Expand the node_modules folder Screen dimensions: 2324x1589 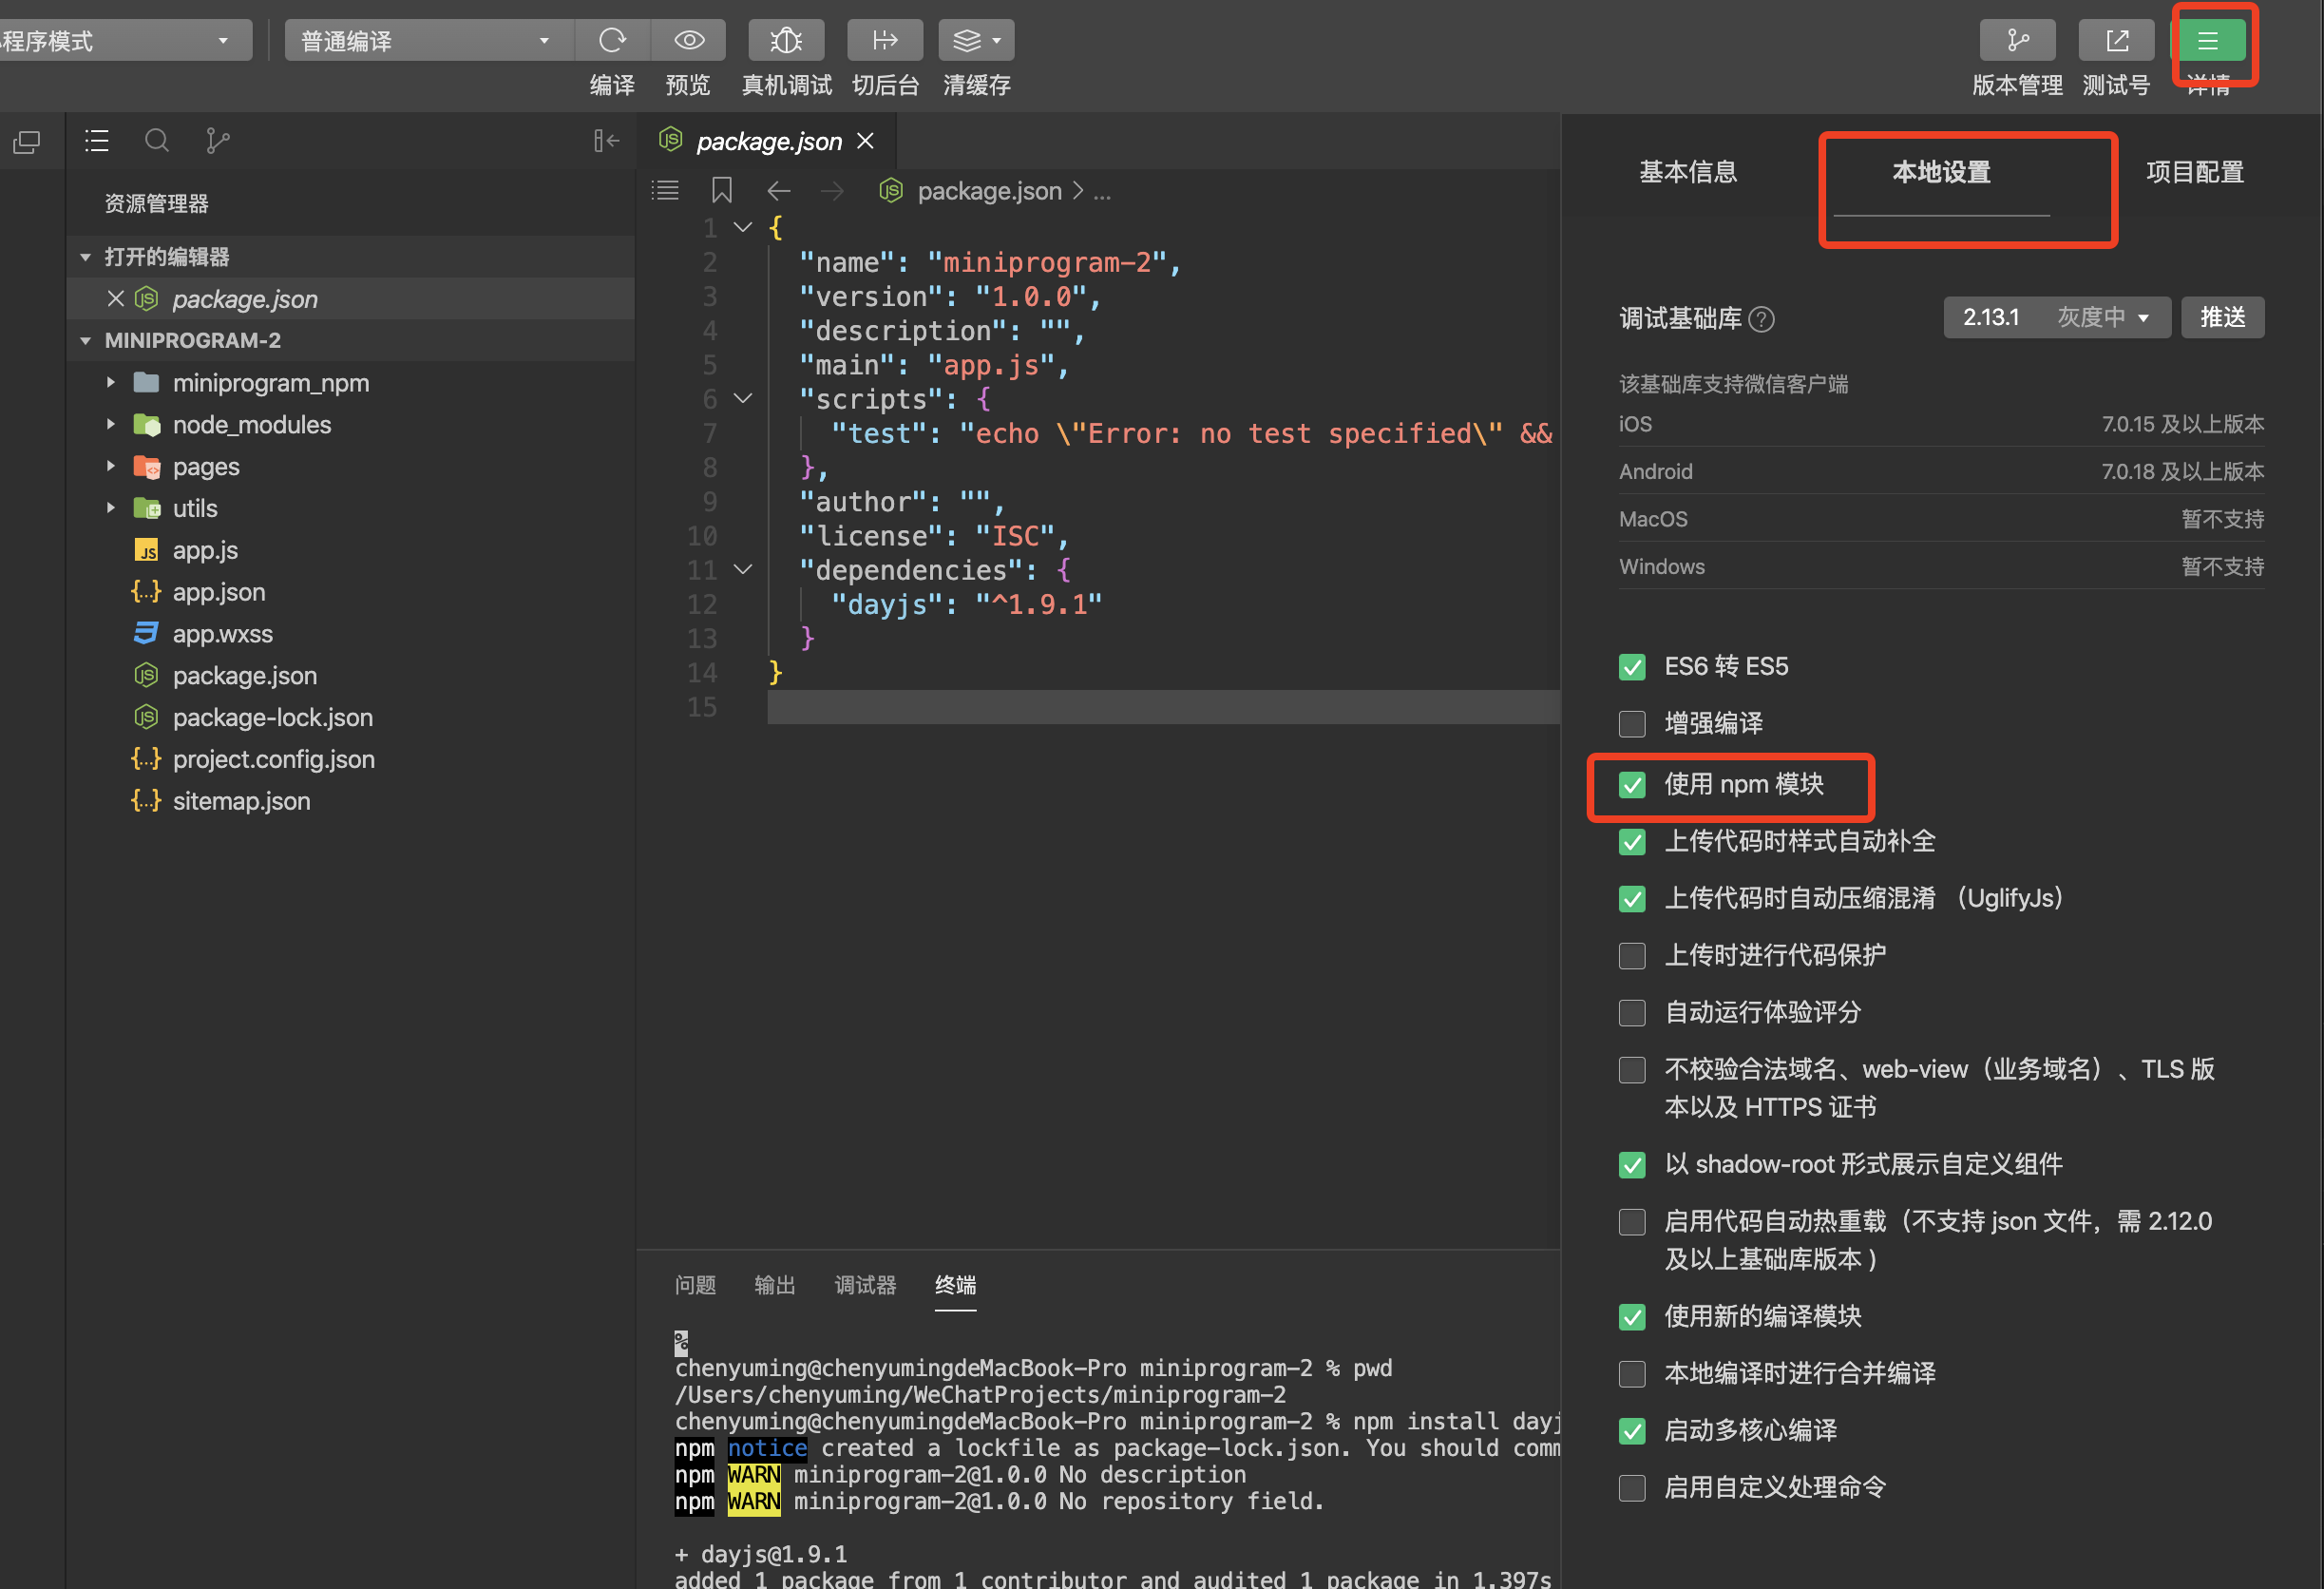(x=251, y=425)
